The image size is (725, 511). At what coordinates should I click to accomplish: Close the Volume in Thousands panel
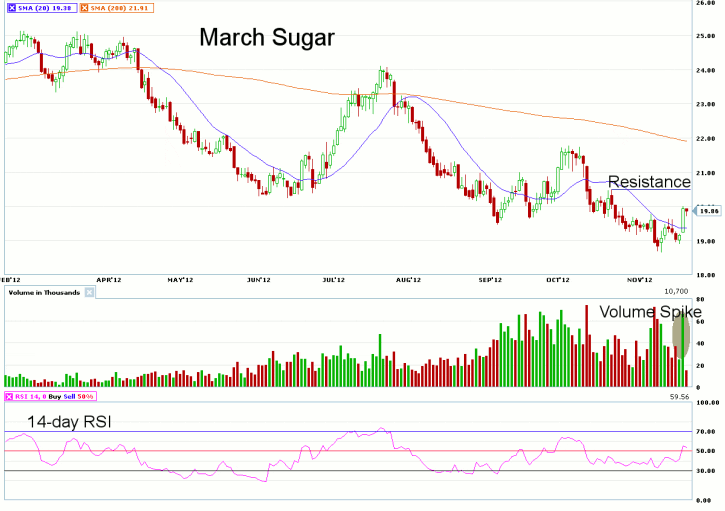pyautogui.click(x=87, y=292)
